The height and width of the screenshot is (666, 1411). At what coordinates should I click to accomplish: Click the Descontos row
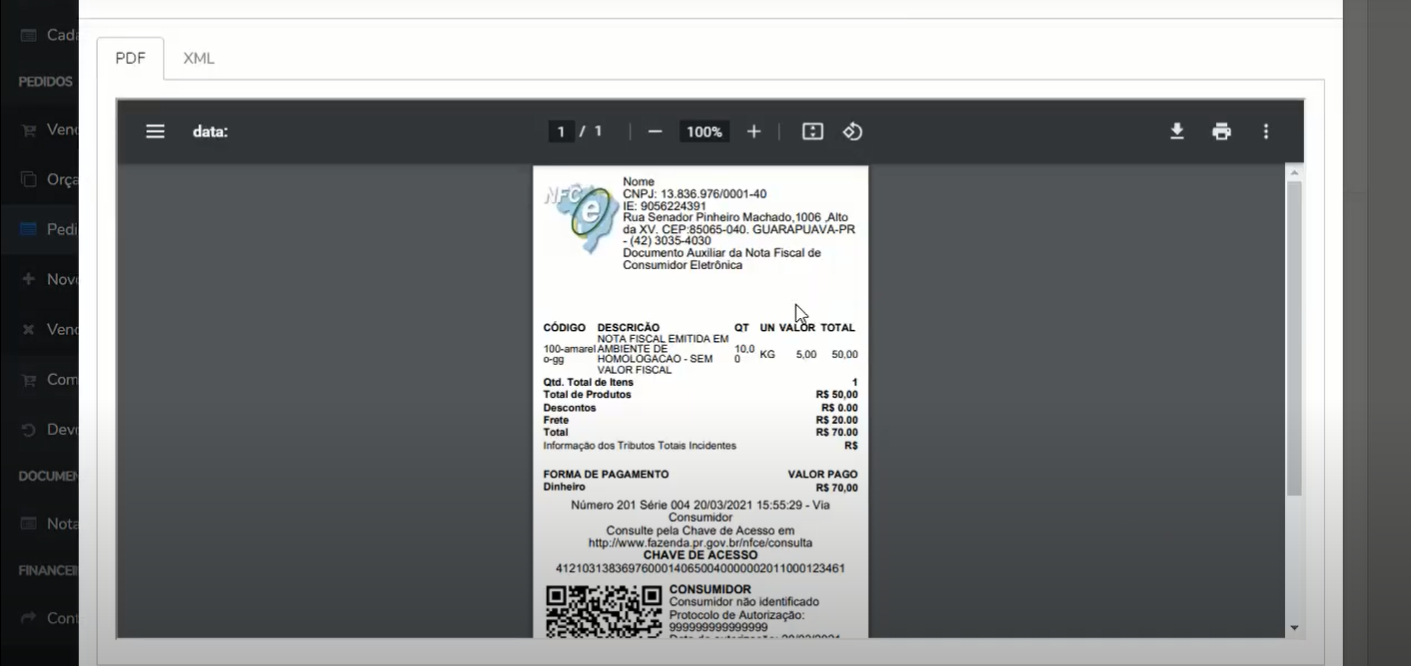(700, 408)
